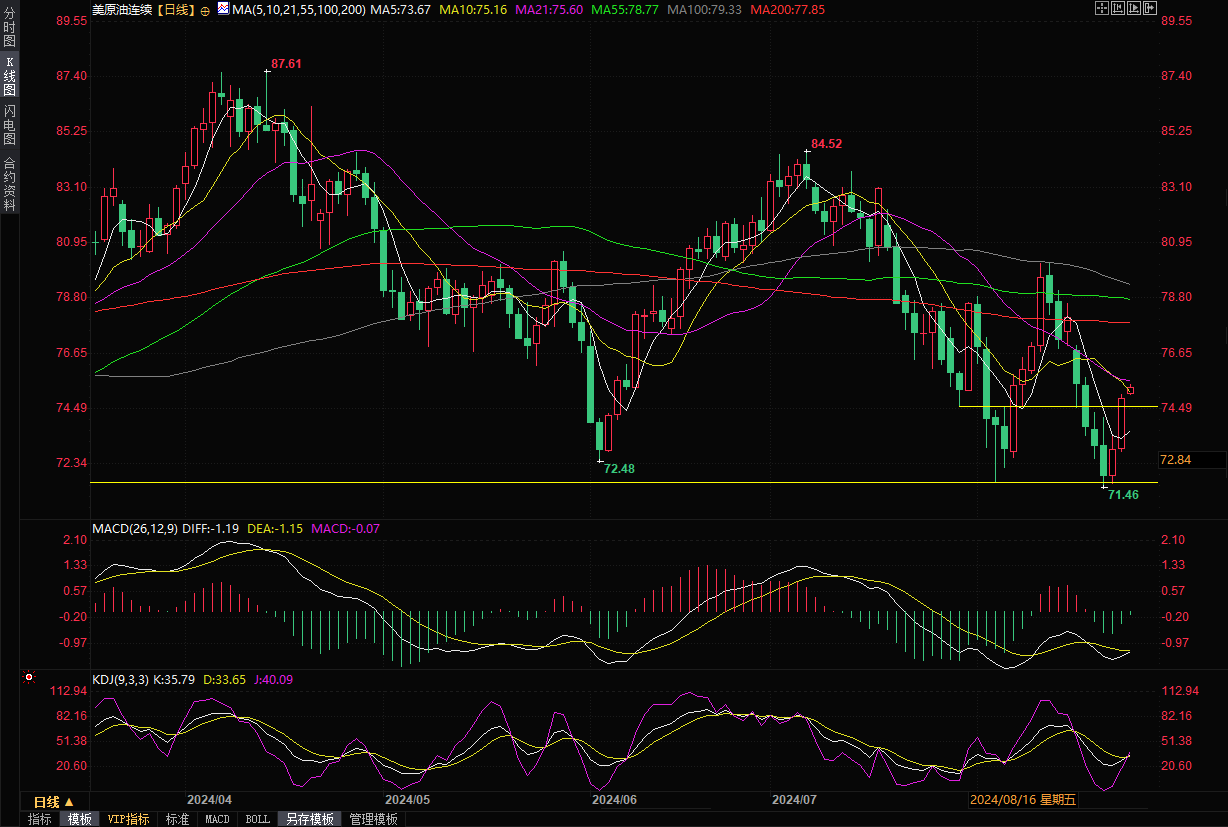Switch to BOLL indicator template
Viewport: 1228px width, 827px height.
tap(257, 819)
